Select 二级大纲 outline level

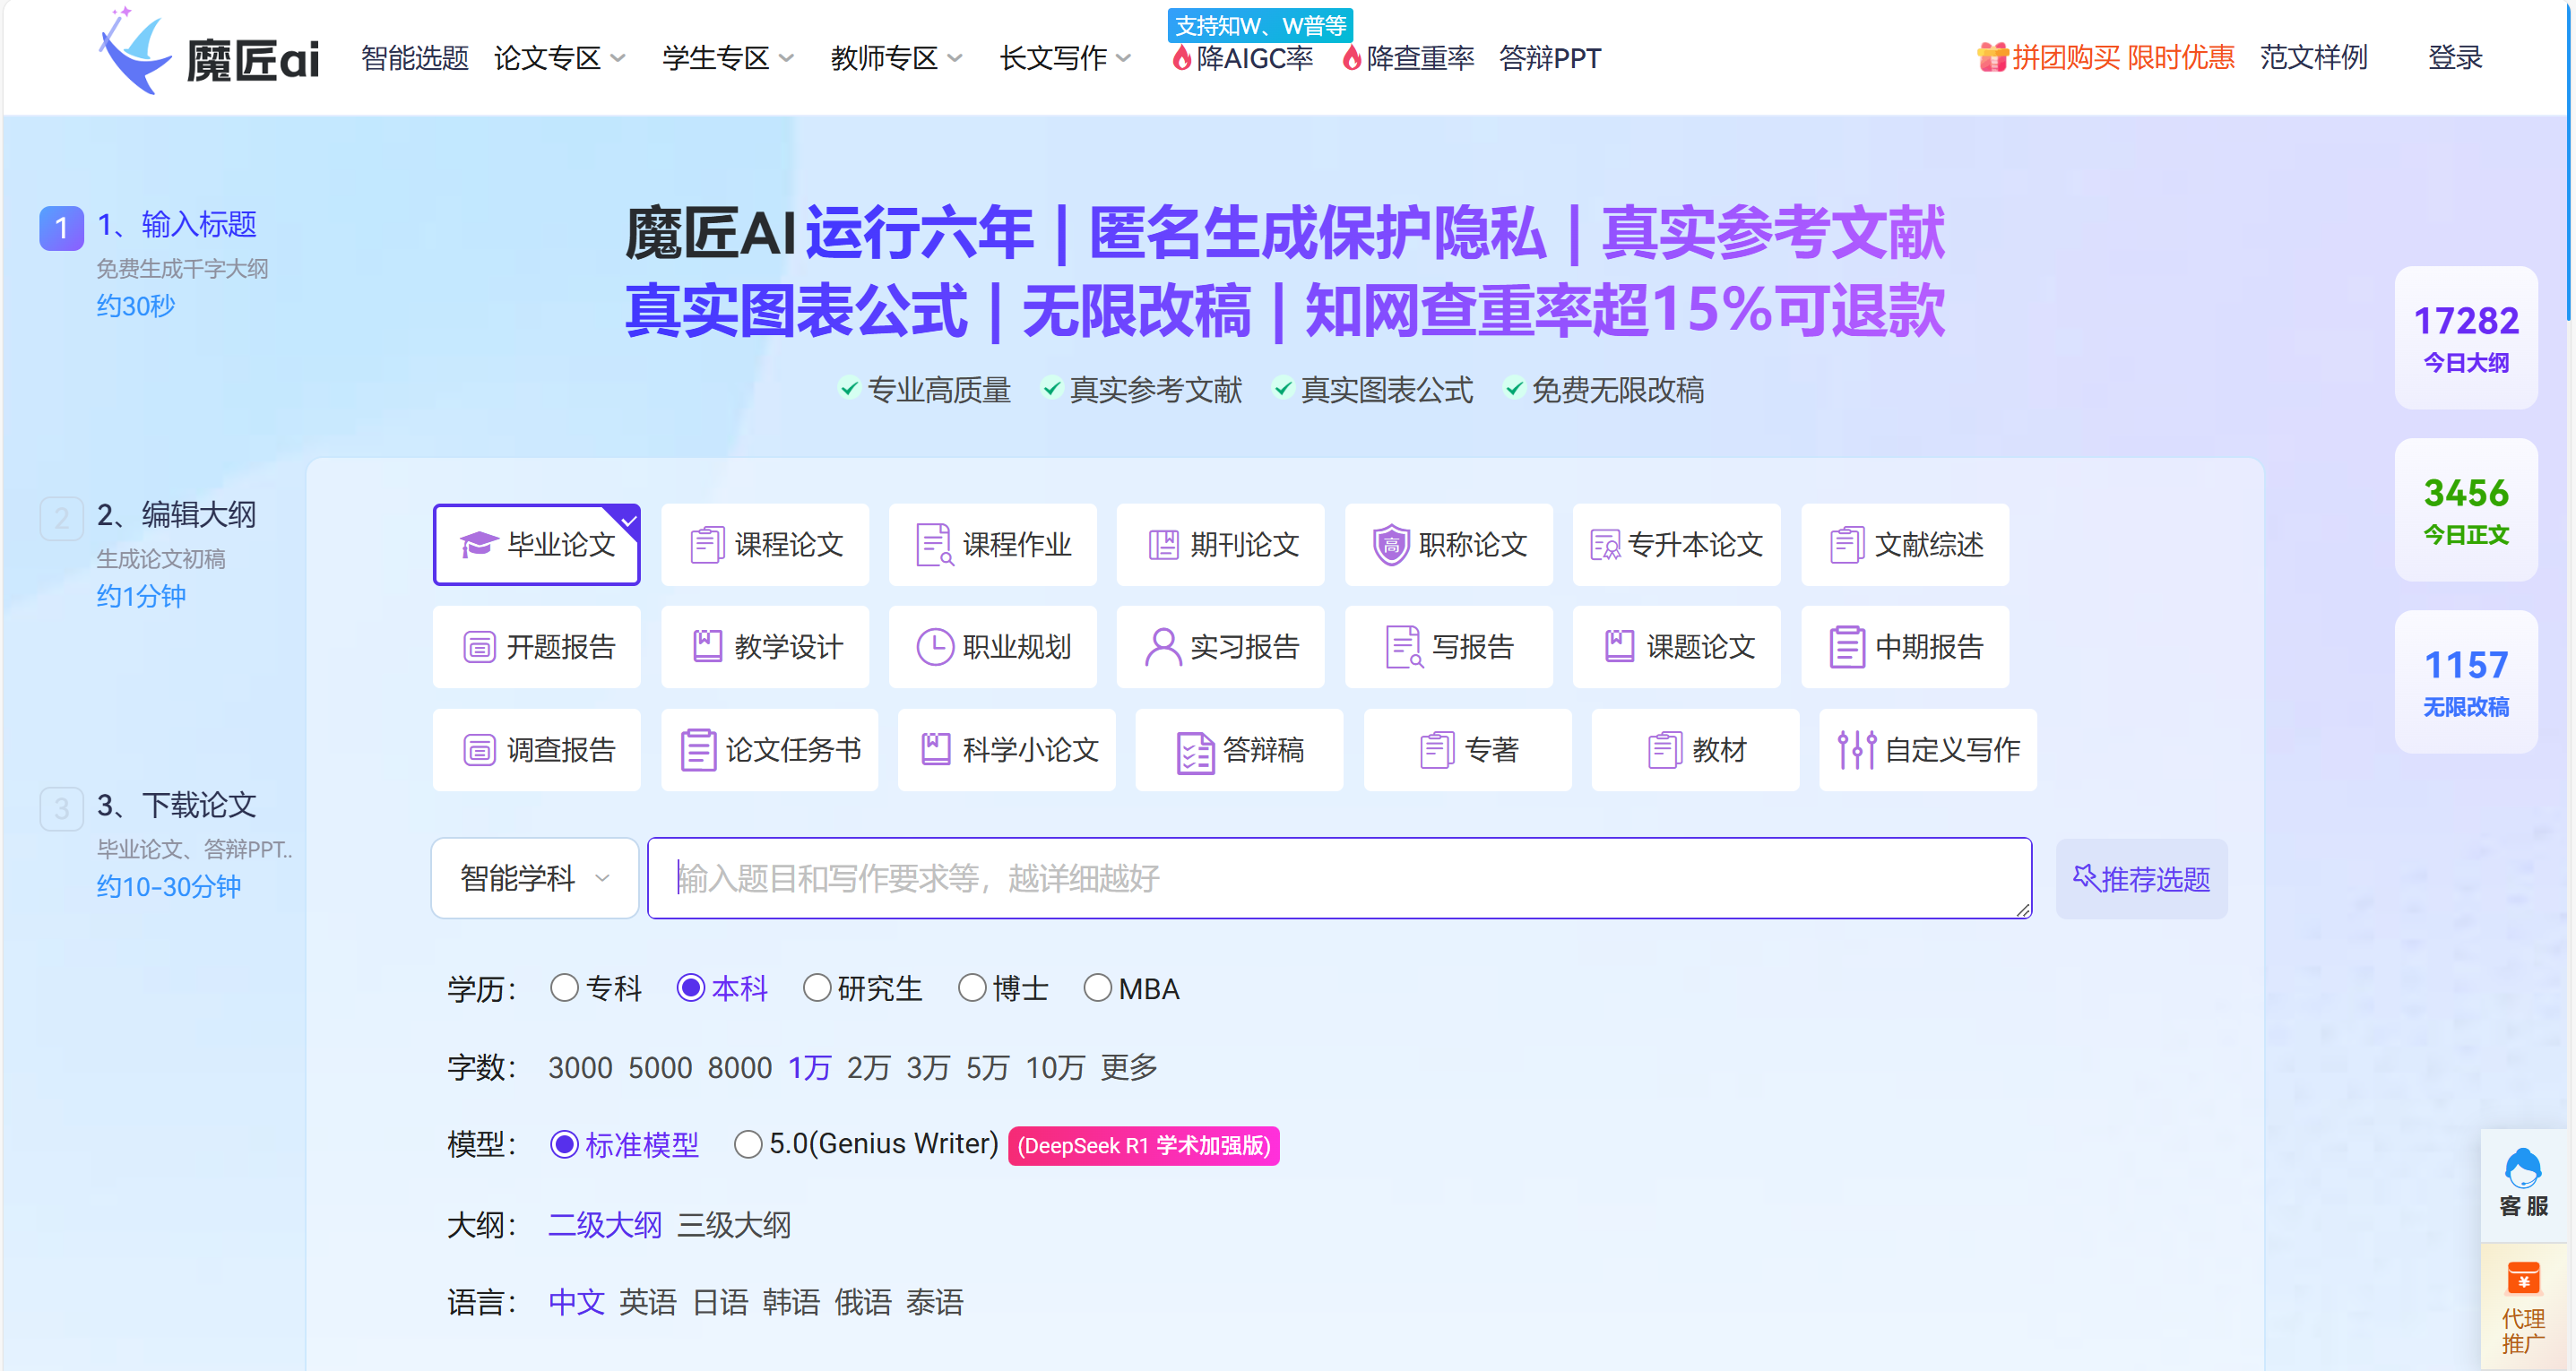tap(605, 1225)
